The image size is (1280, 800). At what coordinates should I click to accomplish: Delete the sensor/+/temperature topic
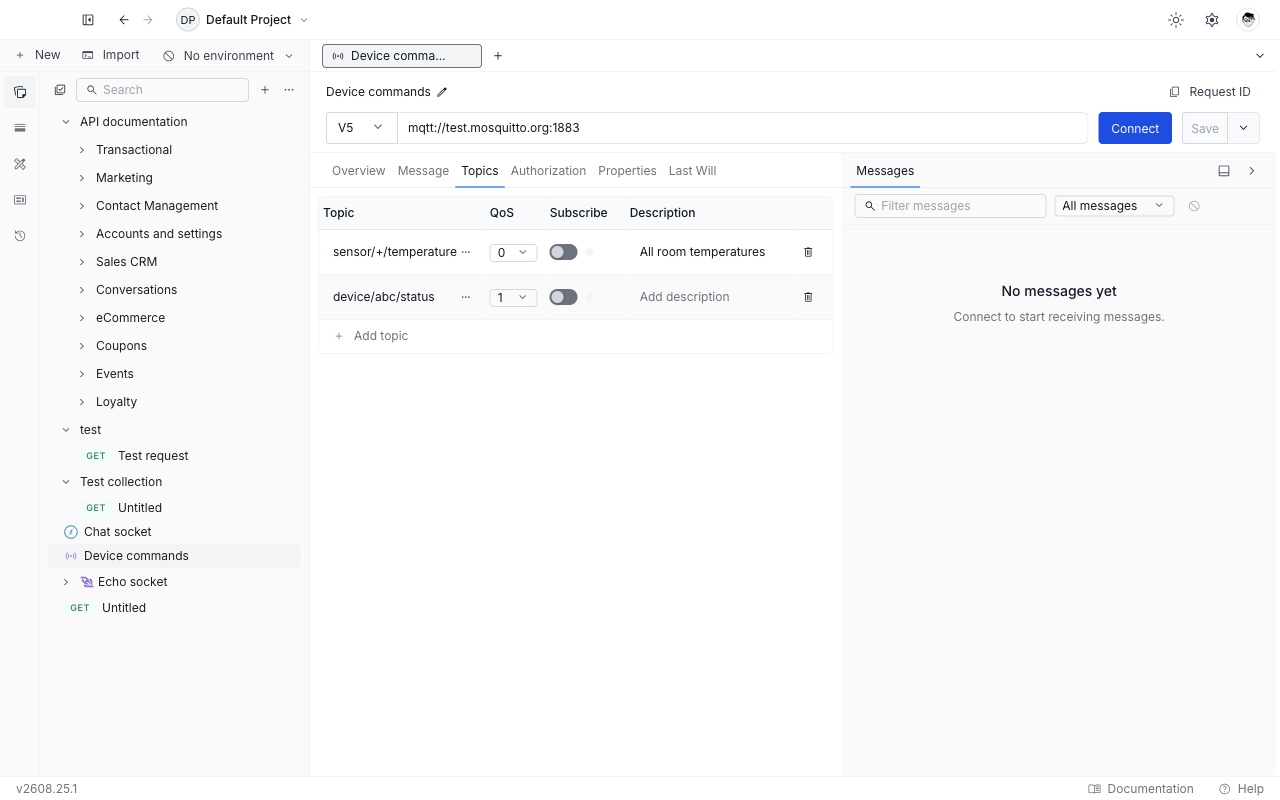809,252
